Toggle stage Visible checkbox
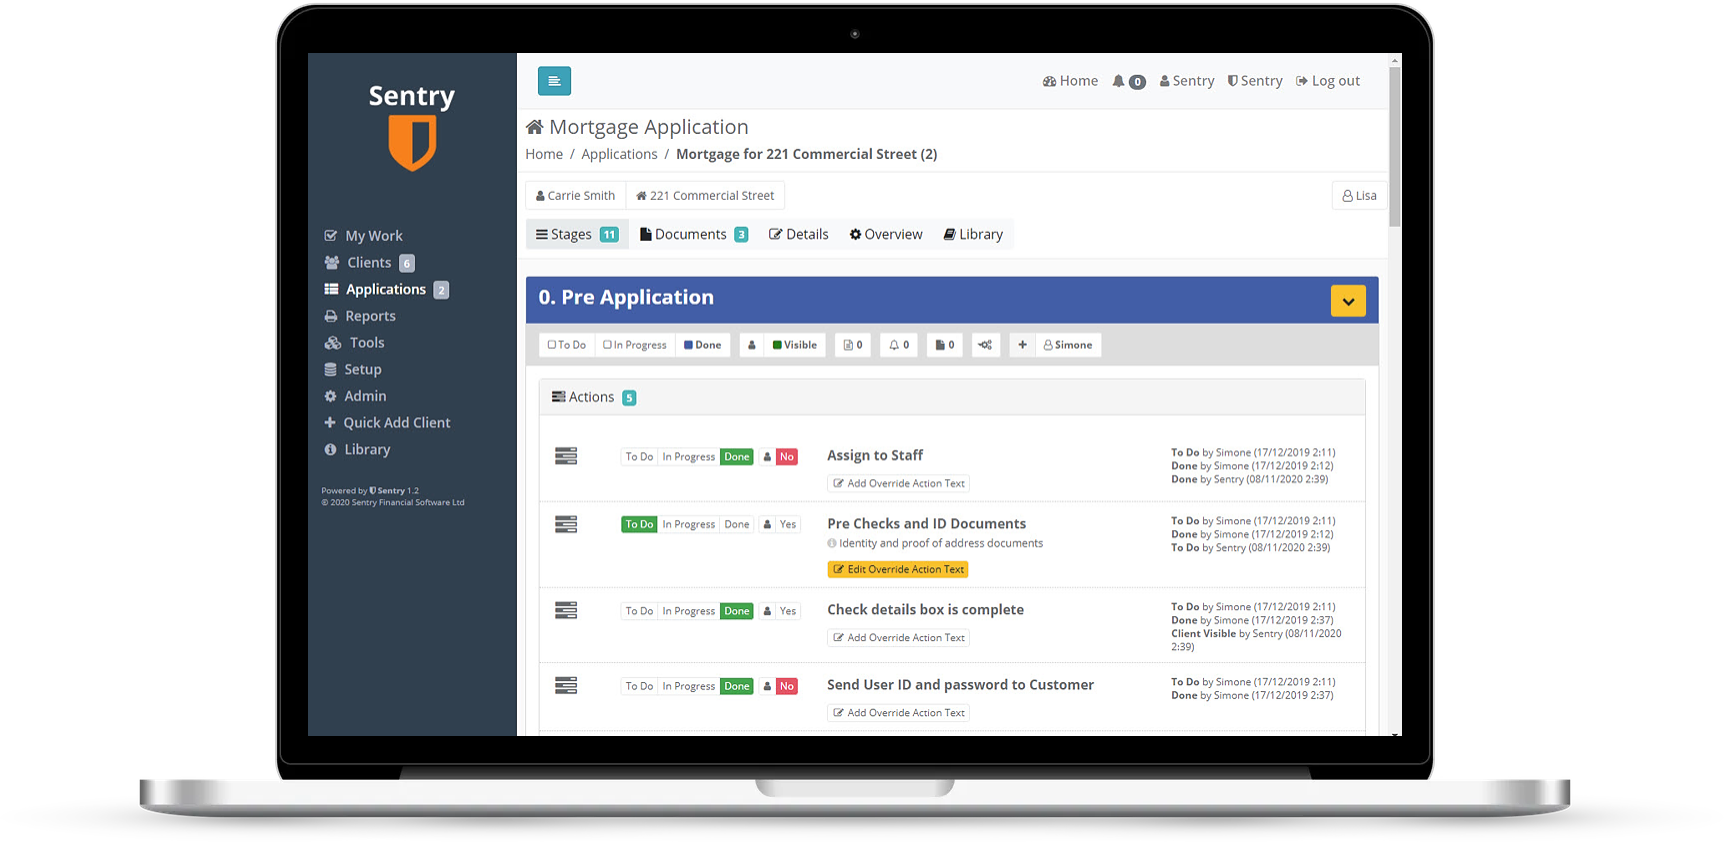Viewport: 1724px width, 842px height. pyautogui.click(x=795, y=345)
